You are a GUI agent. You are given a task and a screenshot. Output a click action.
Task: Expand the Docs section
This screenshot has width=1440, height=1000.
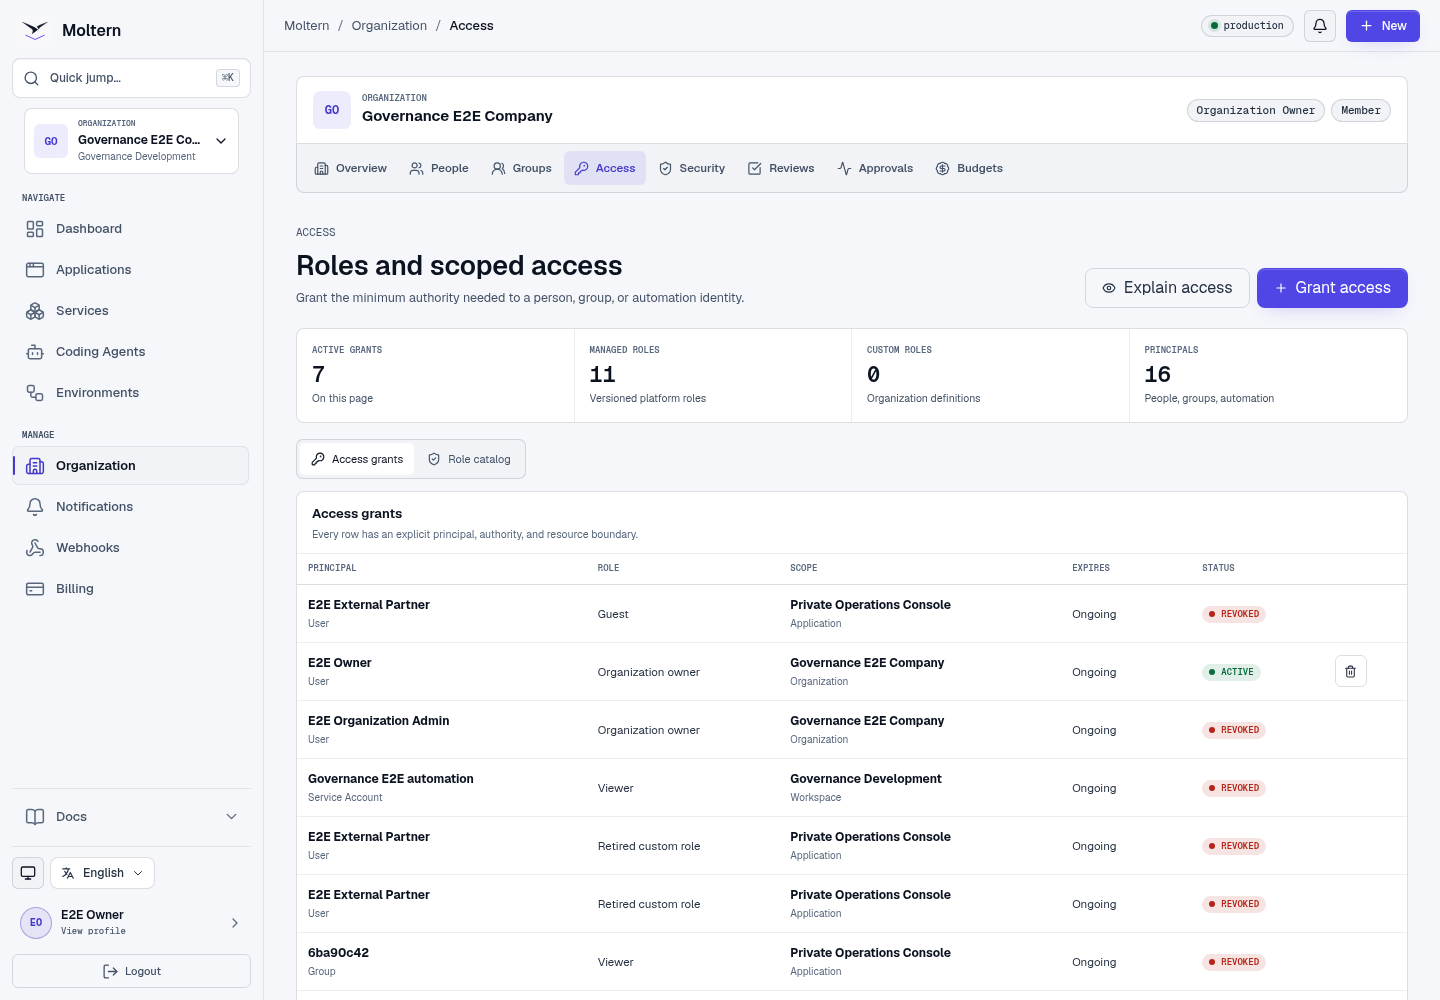coord(131,817)
